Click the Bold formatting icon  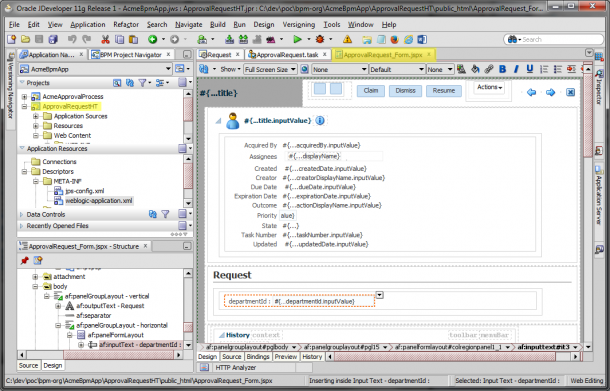coord(503,69)
